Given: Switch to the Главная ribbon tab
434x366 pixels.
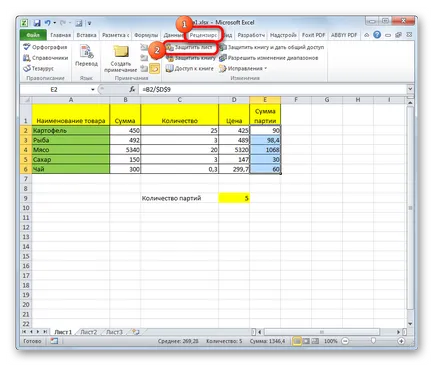Looking at the screenshot, I should [x=60, y=35].
